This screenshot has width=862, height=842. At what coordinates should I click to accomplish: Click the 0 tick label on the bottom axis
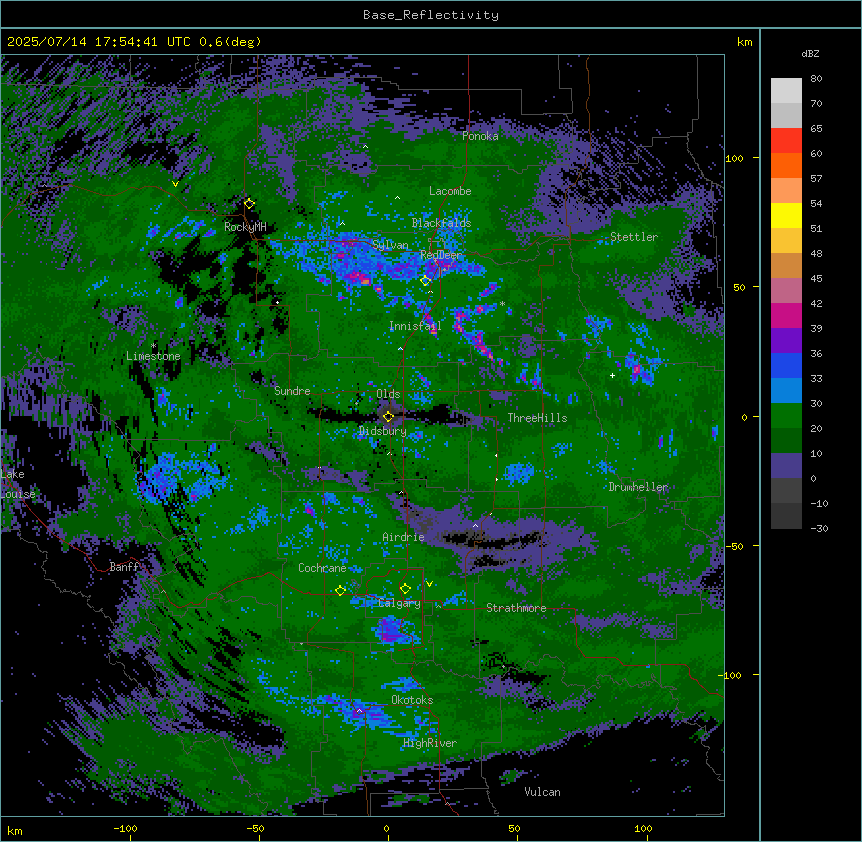(x=386, y=828)
